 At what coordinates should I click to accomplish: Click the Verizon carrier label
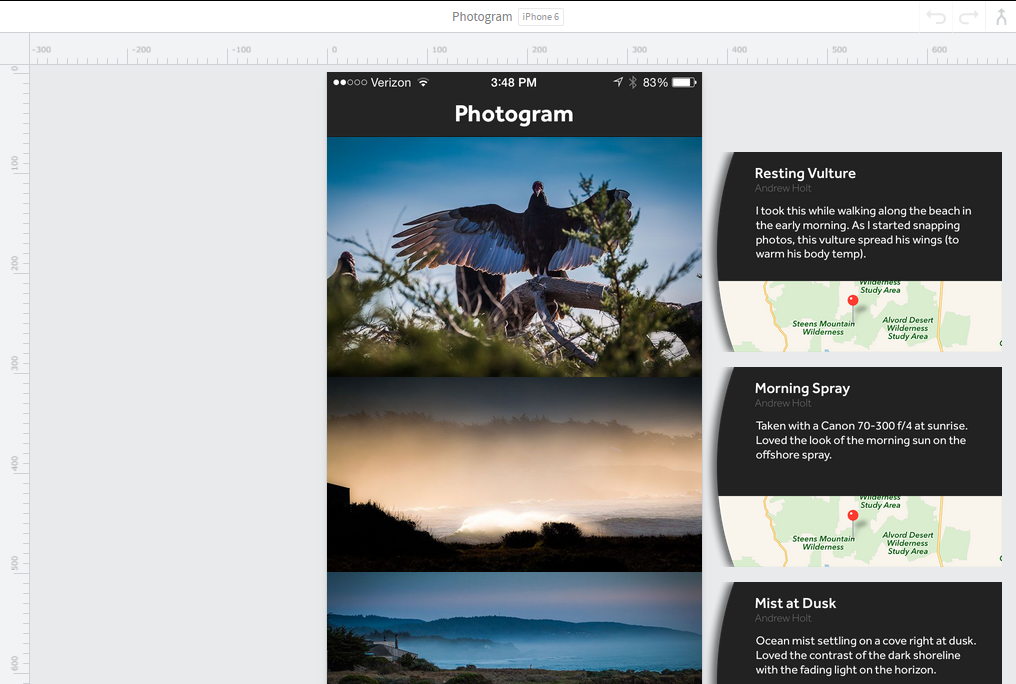click(x=391, y=82)
